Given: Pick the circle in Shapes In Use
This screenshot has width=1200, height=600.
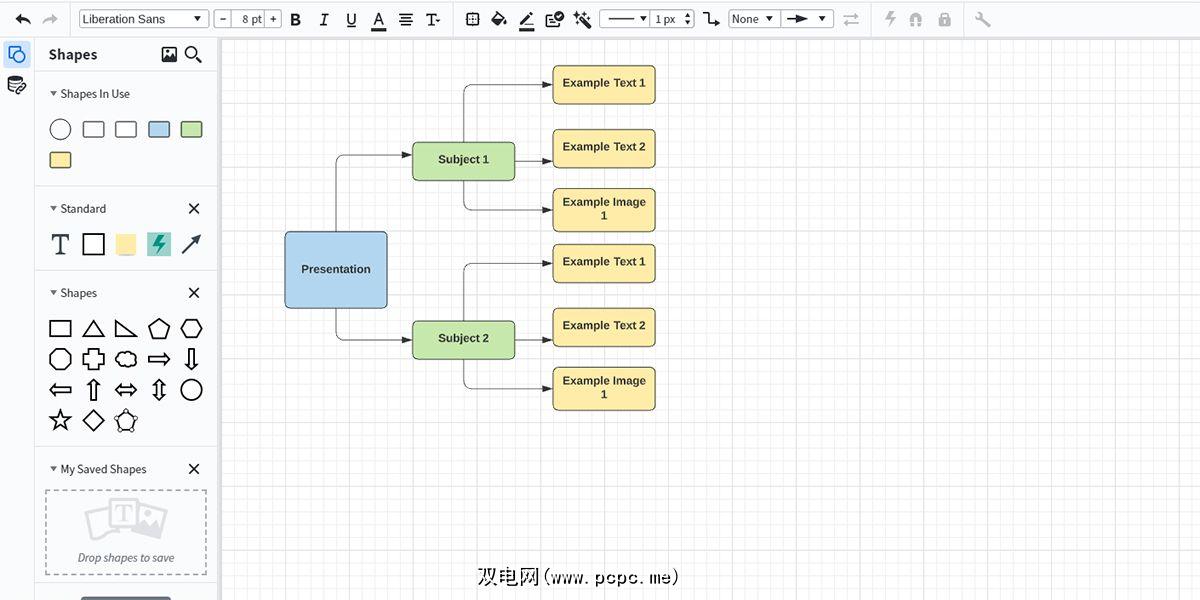Looking at the screenshot, I should 61,129.
